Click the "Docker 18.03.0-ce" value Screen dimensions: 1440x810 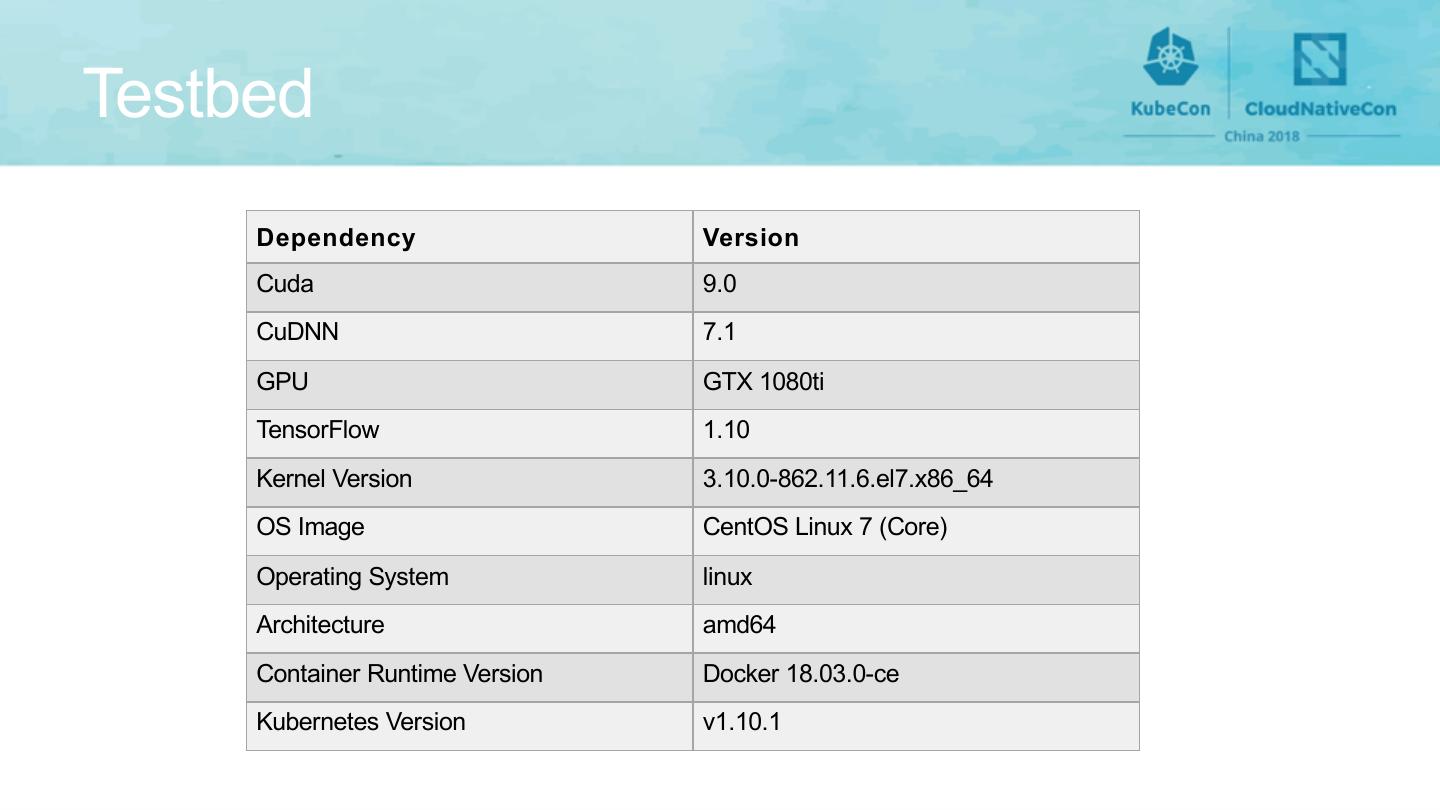(801, 674)
